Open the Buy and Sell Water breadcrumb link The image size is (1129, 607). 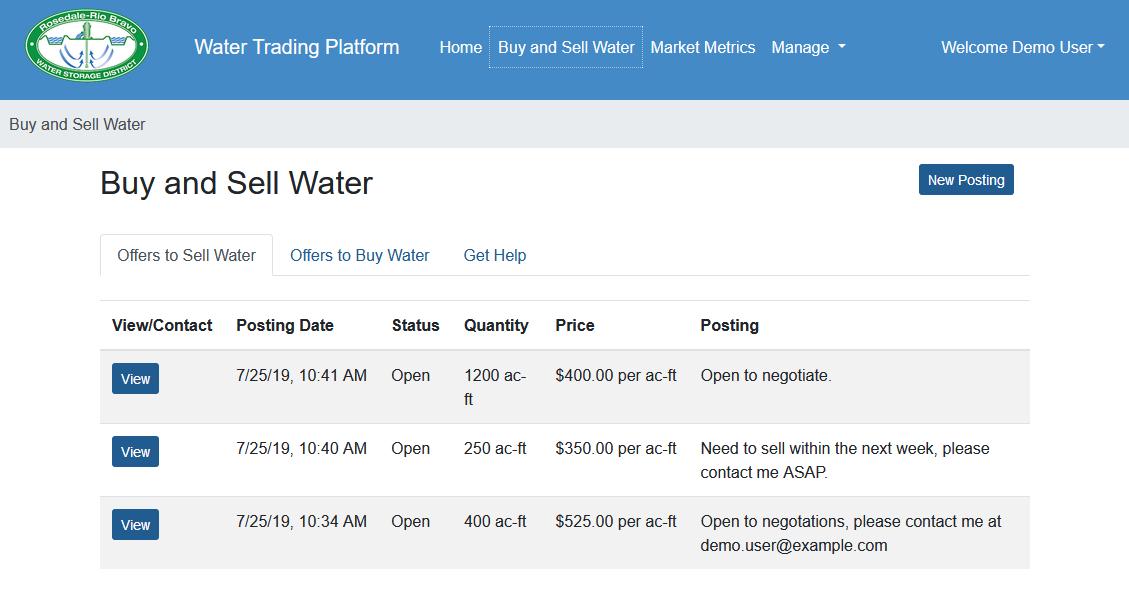click(x=76, y=123)
